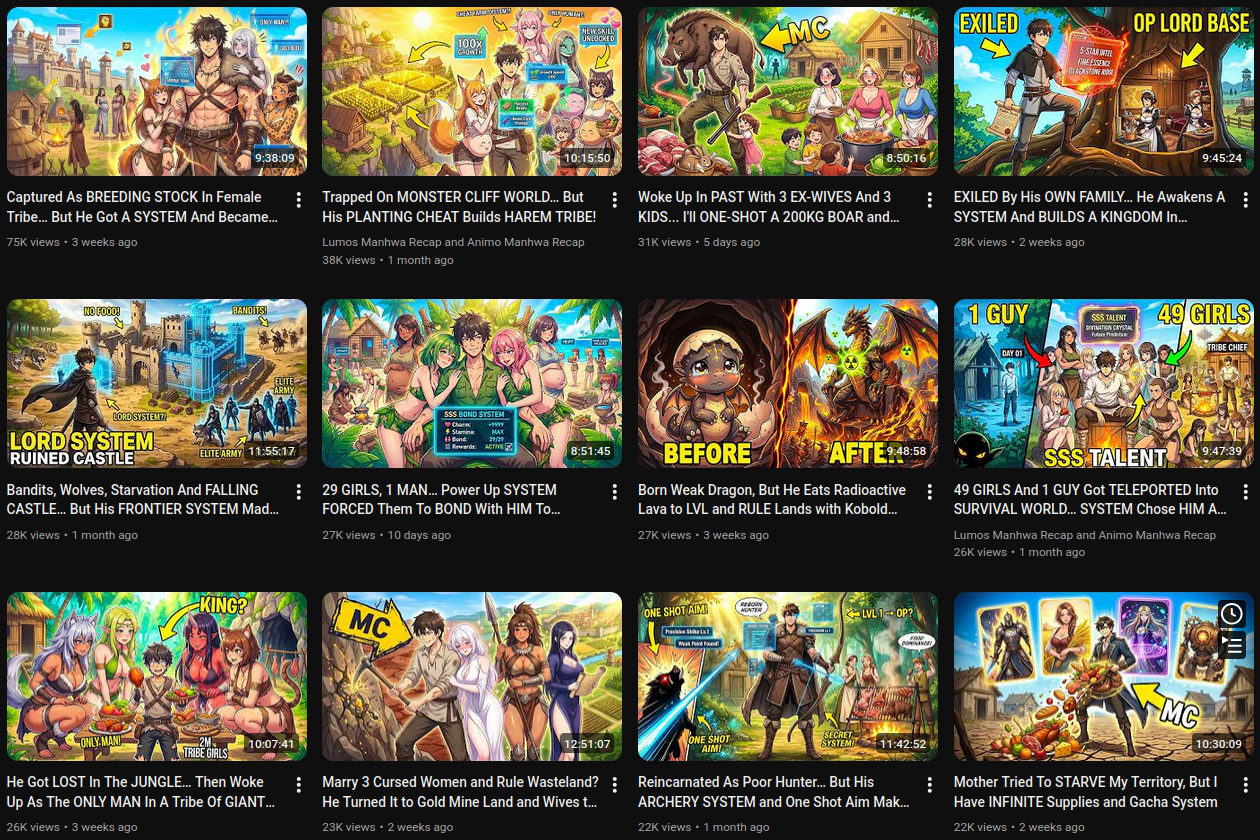
Task: Open the dragon "BEFORE / AFTER" thumbnail
Action: click(788, 383)
